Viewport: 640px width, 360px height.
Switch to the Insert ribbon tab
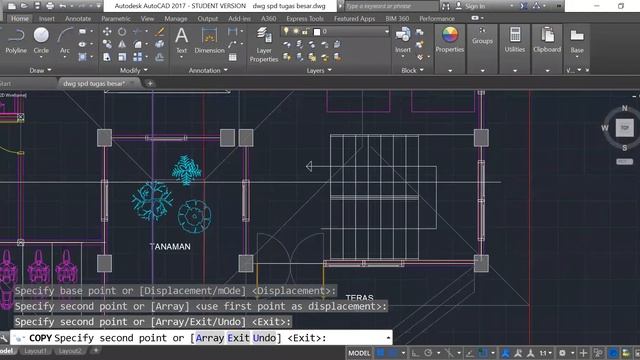(47, 18)
